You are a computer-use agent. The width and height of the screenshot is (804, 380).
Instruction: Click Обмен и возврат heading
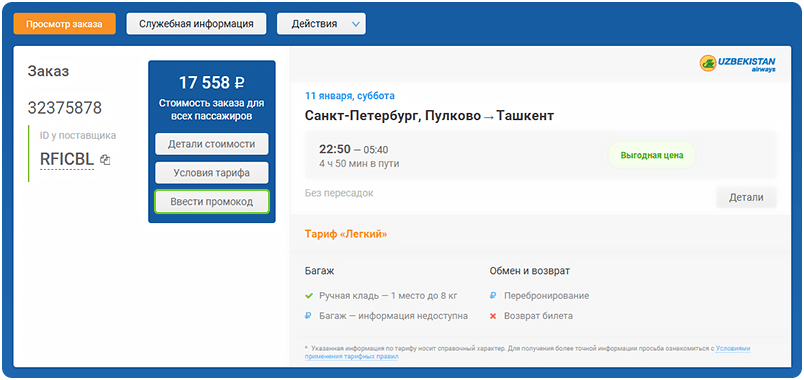pyautogui.click(x=530, y=270)
